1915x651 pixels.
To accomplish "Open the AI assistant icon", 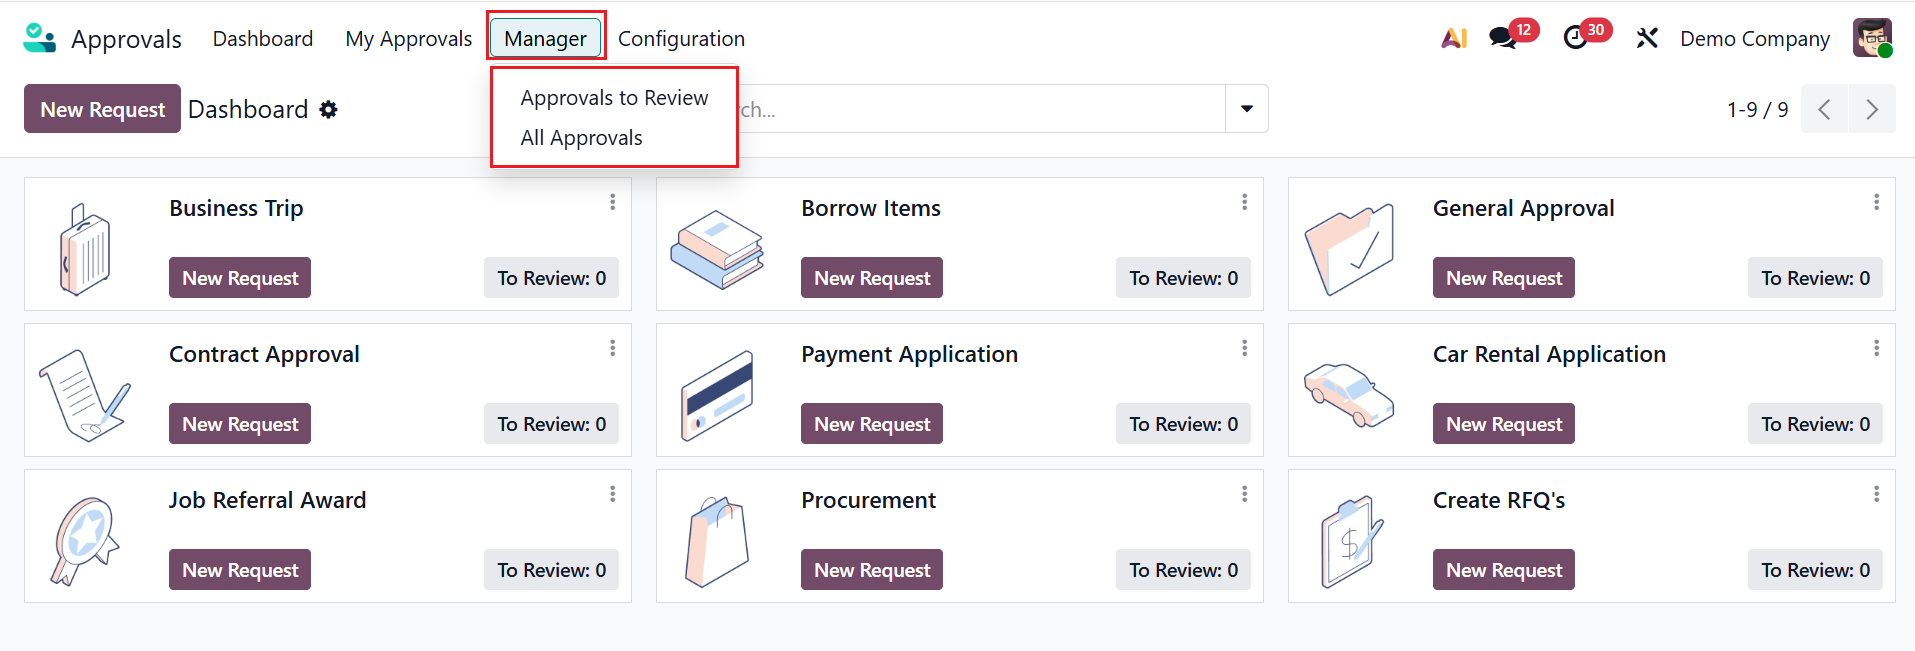I will pyautogui.click(x=1454, y=38).
